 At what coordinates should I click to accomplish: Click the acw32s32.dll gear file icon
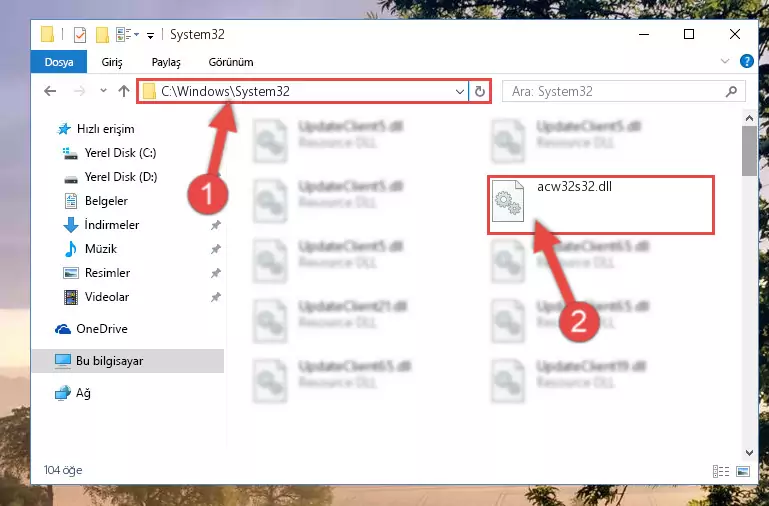pos(508,201)
